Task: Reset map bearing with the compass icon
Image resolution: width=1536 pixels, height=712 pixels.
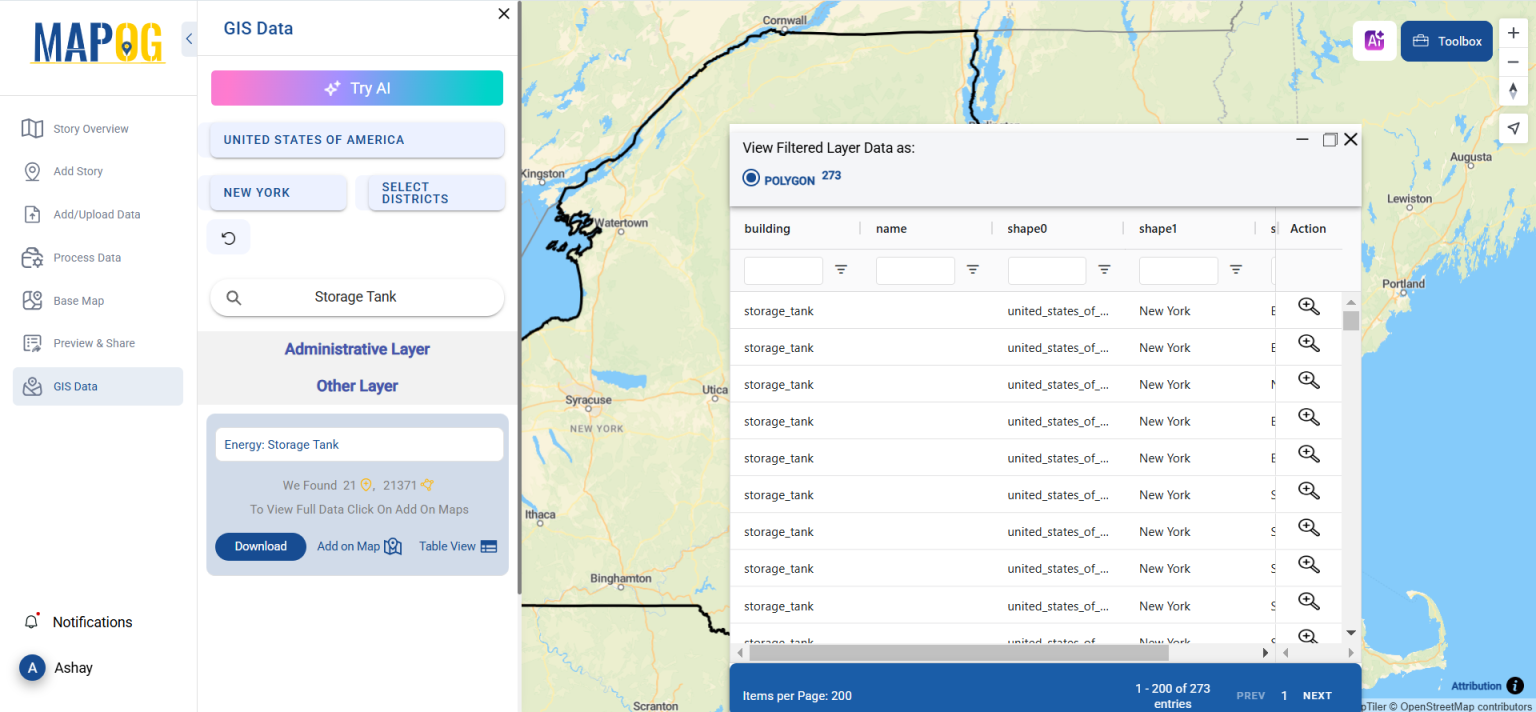Action: (x=1513, y=91)
